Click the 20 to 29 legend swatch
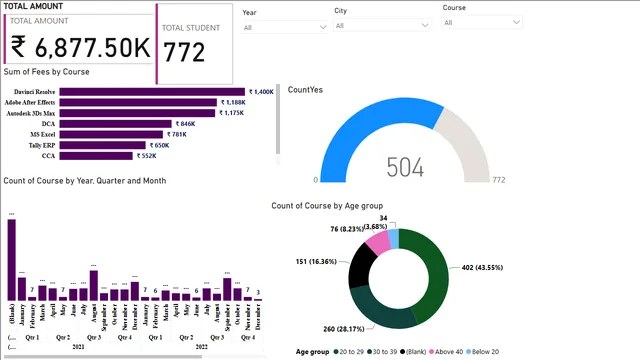The width and height of the screenshot is (640, 360). pos(336,352)
